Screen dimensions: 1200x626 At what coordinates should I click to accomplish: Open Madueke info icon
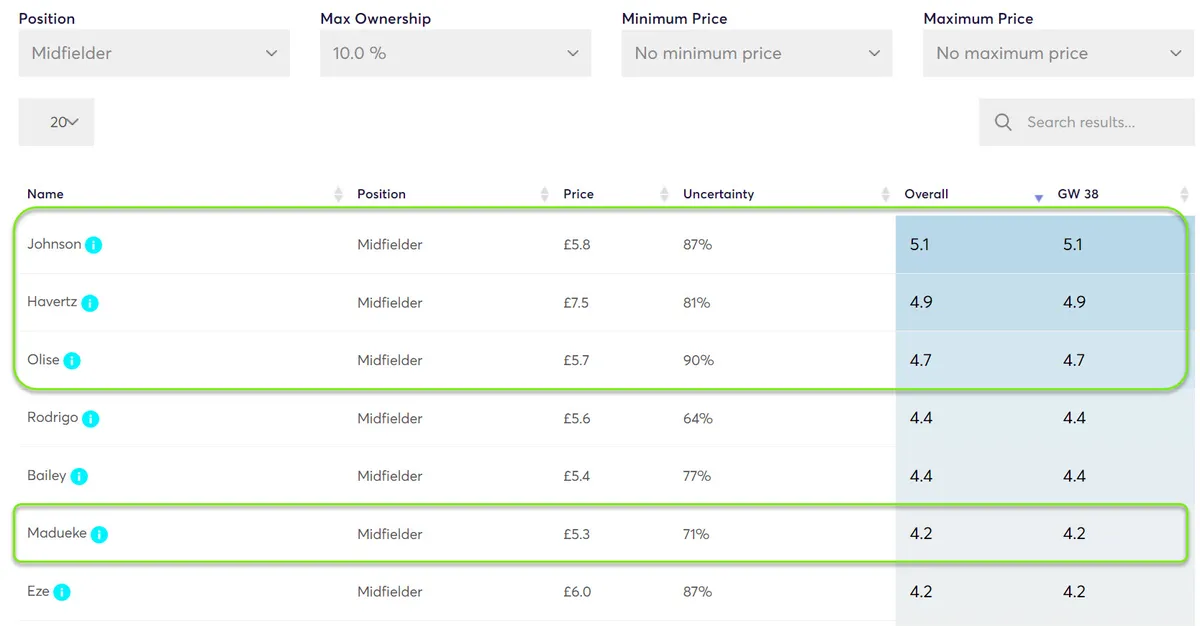99,535
